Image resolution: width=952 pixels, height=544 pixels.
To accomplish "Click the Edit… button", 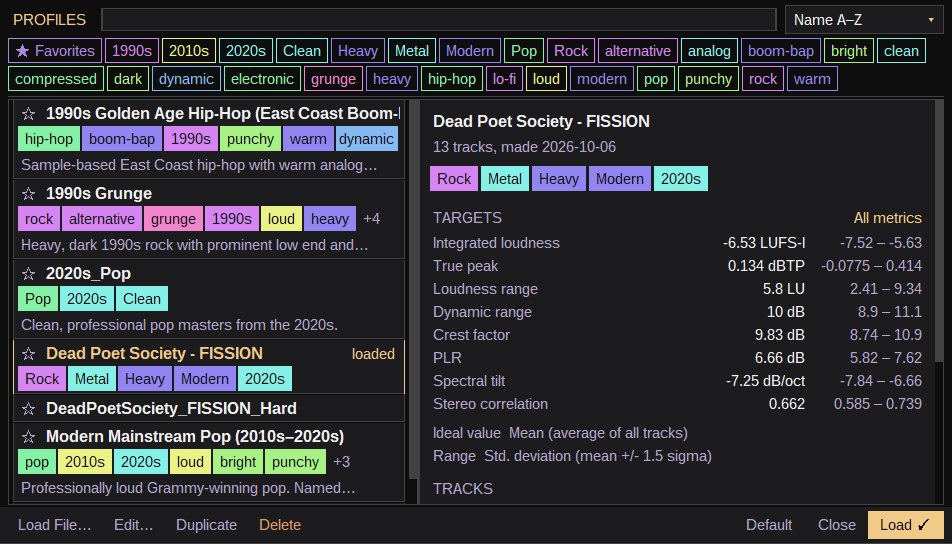I will (x=134, y=525).
